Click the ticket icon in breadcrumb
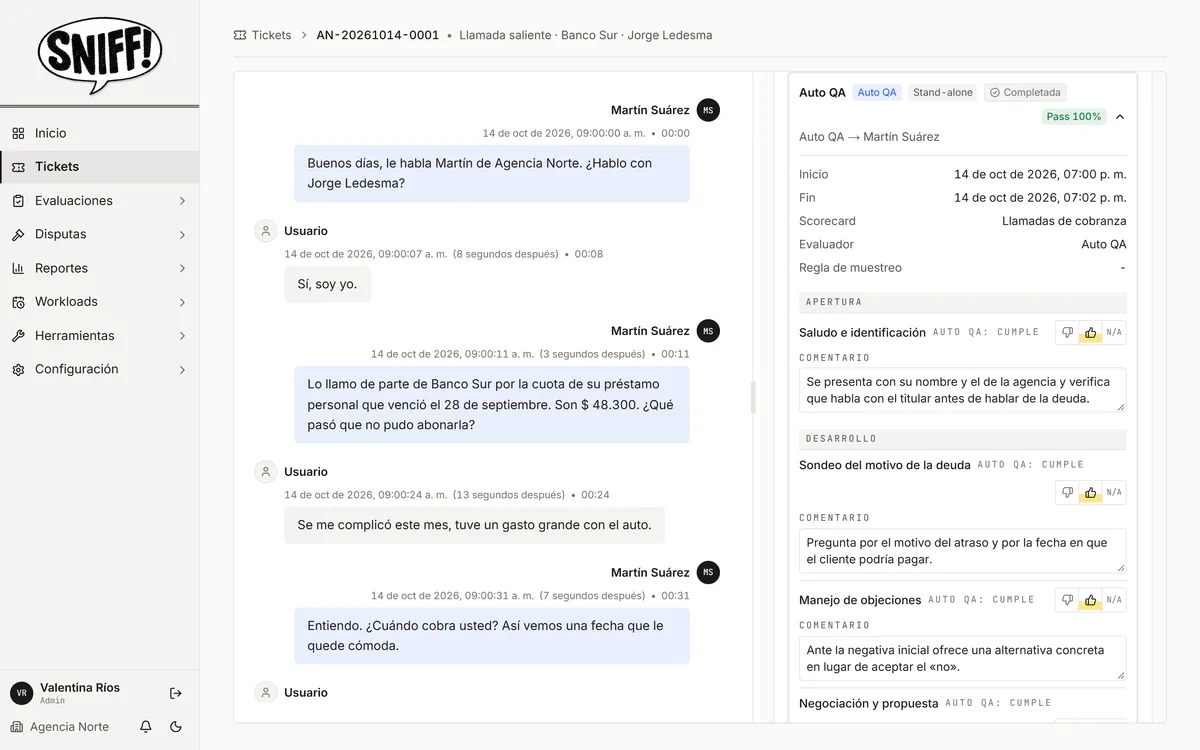Screen dimensions: 1200x750 pyautogui.click(x=240, y=35)
